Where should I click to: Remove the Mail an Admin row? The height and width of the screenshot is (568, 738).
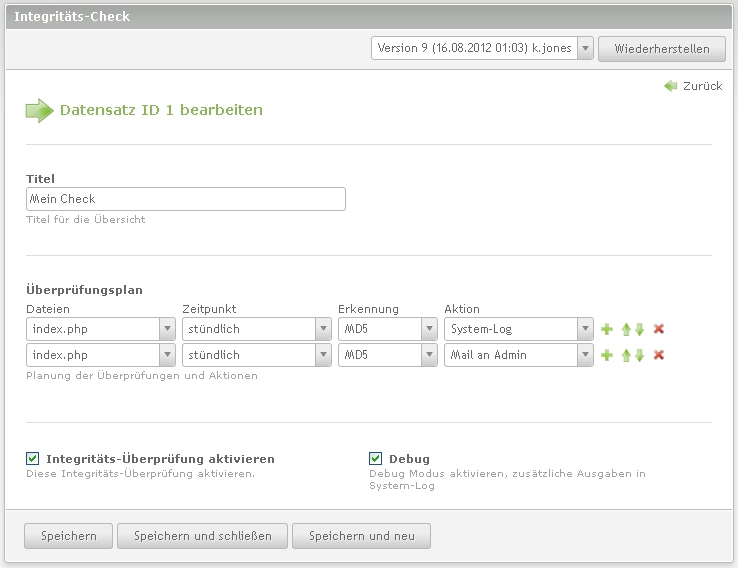658,355
